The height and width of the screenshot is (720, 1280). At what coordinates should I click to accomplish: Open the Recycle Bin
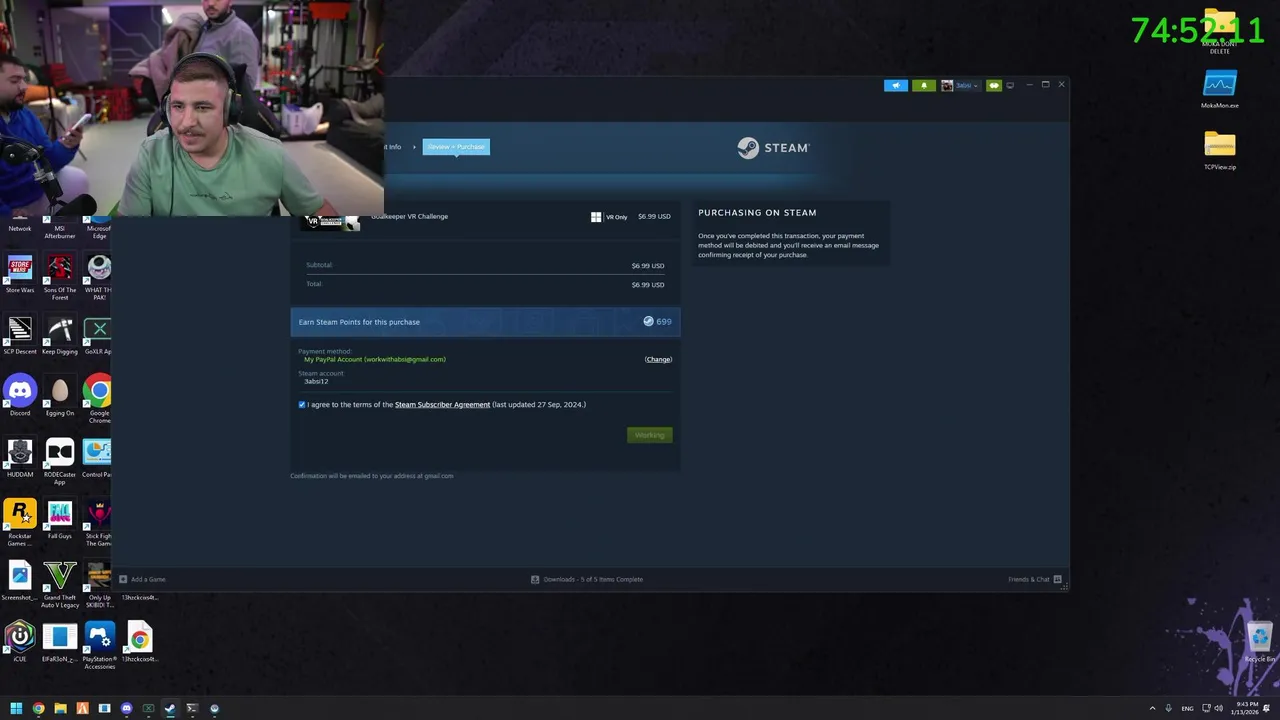[x=1260, y=642]
